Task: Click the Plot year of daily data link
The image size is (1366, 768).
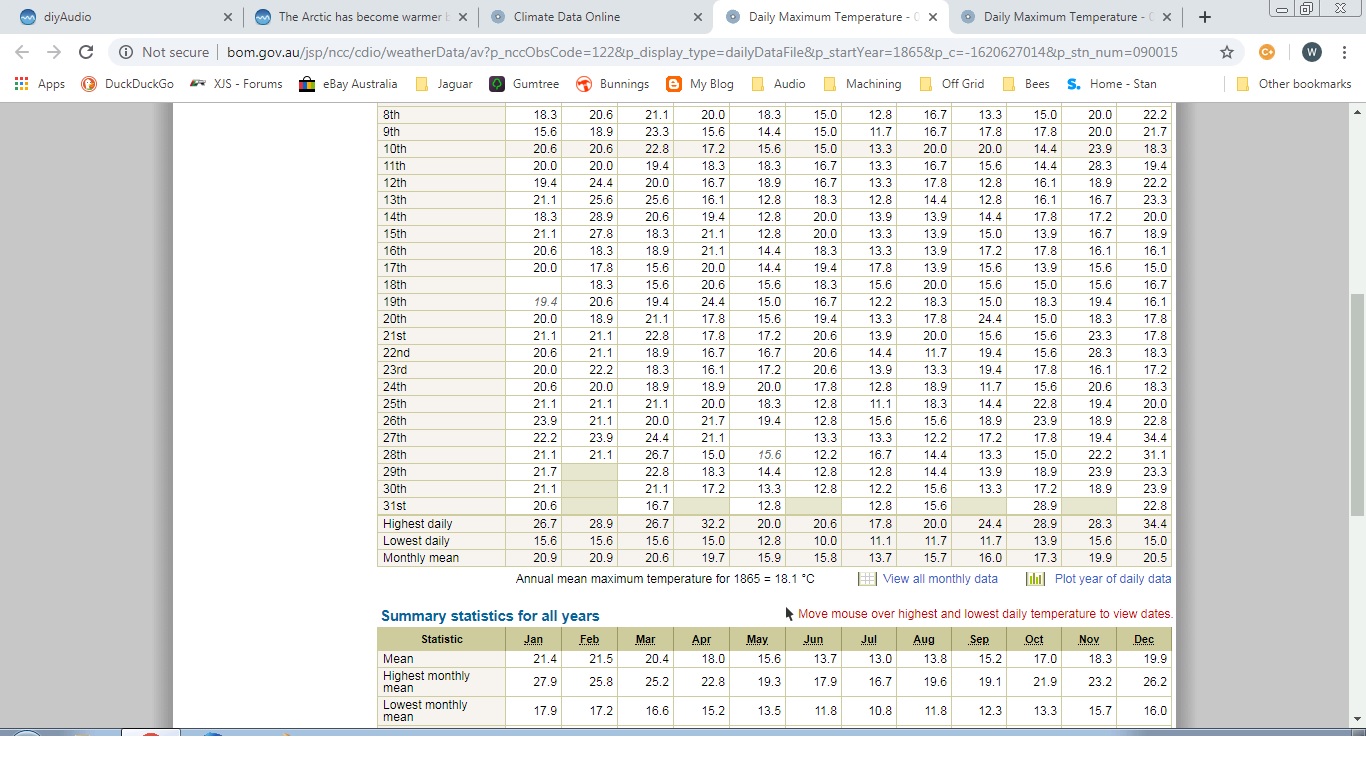Action: click(x=1113, y=579)
